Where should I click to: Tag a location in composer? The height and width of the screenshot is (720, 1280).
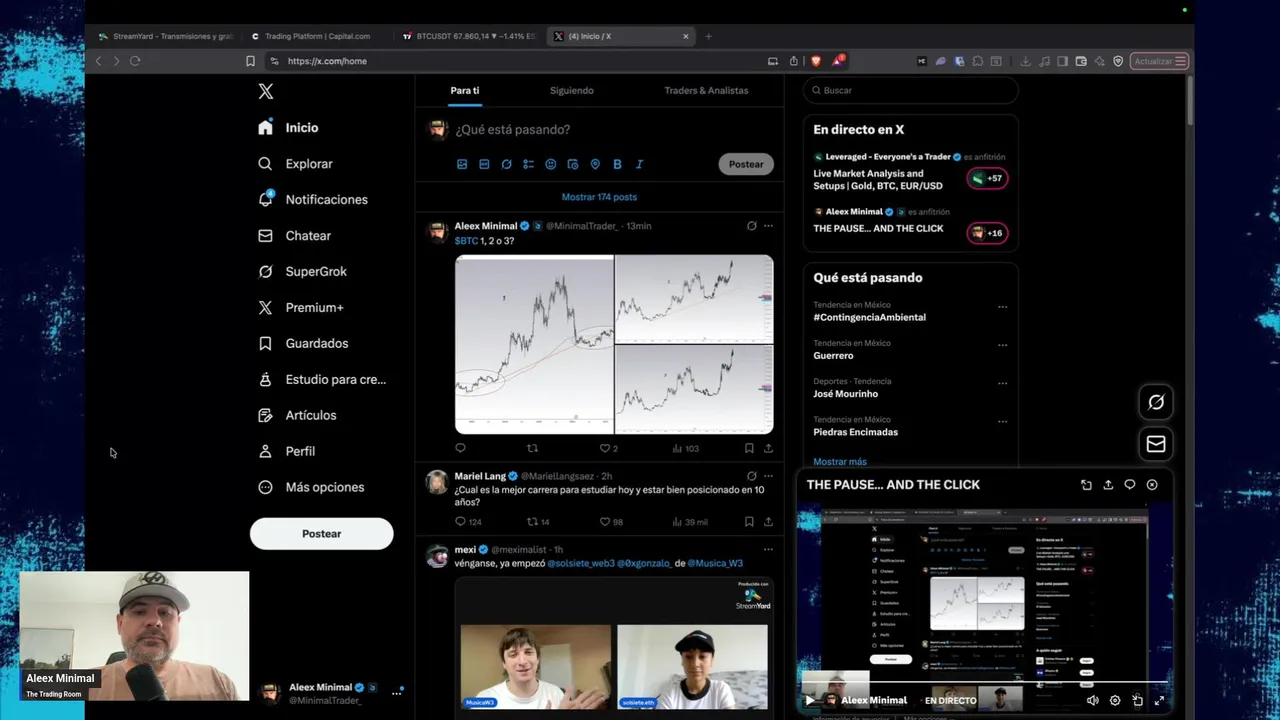[595, 164]
